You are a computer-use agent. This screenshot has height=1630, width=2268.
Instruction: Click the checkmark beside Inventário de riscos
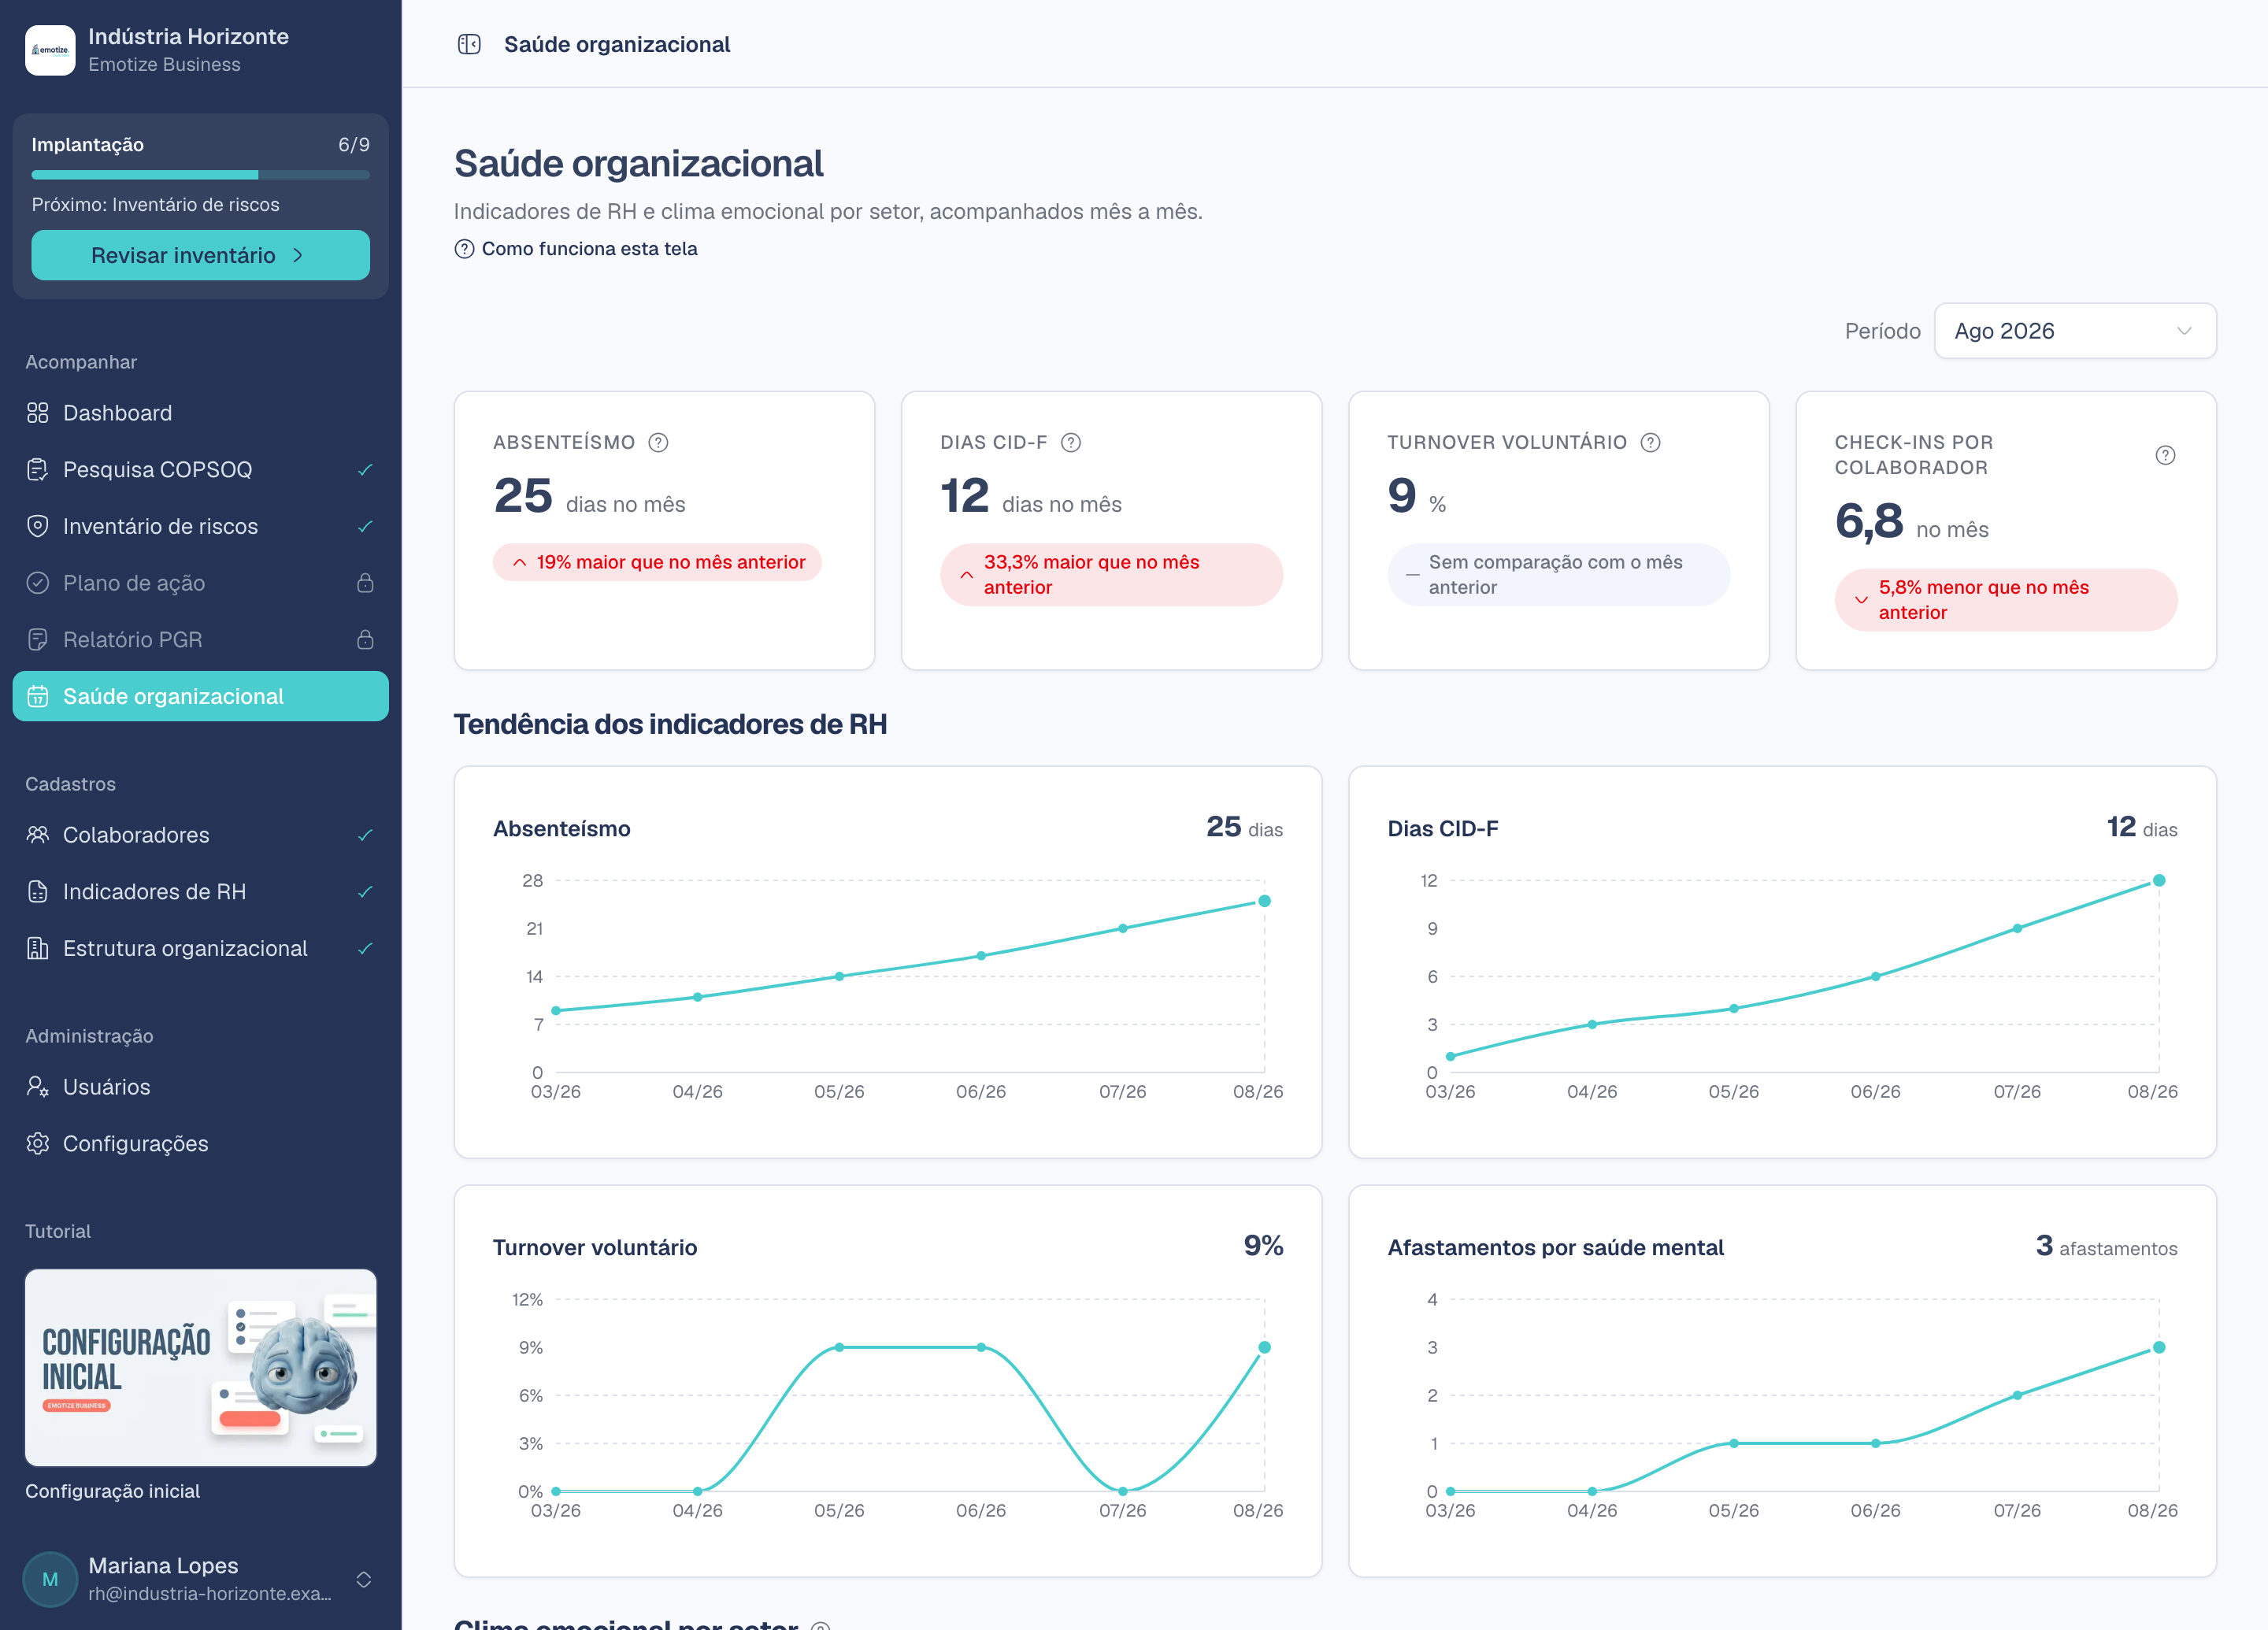pyautogui.click(x=365, y=526)
